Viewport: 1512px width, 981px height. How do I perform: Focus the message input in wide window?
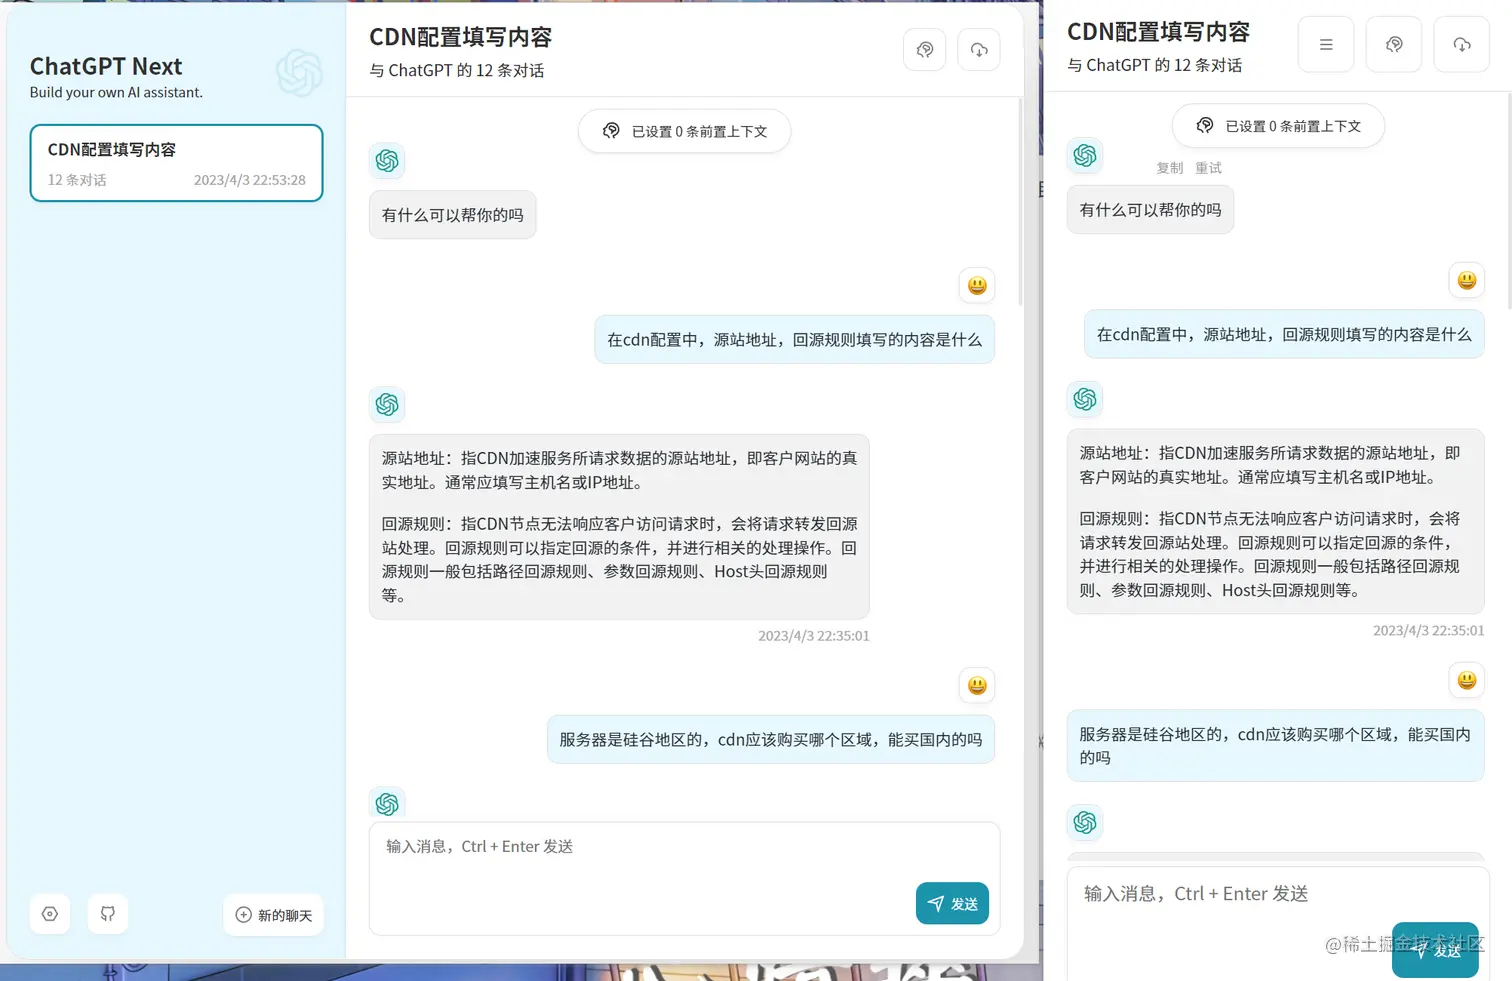(x=684, y=879)
